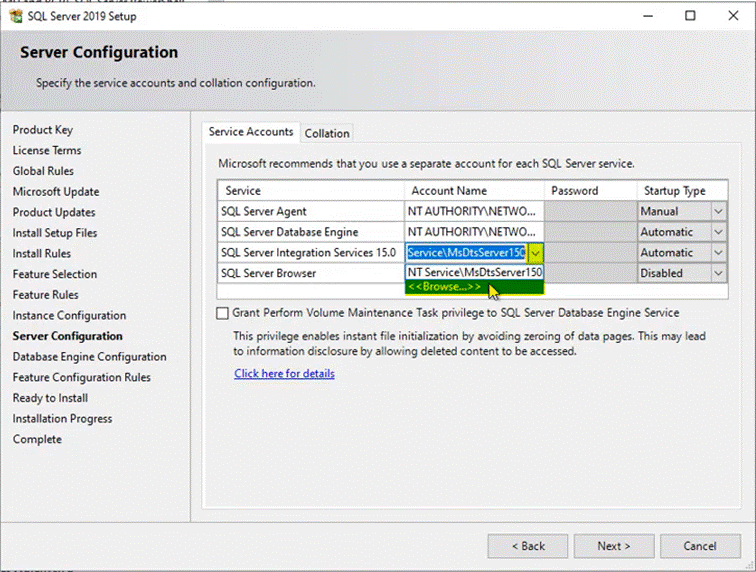Click Instance Configuration step in sidebar

click(x=69, y=315)
